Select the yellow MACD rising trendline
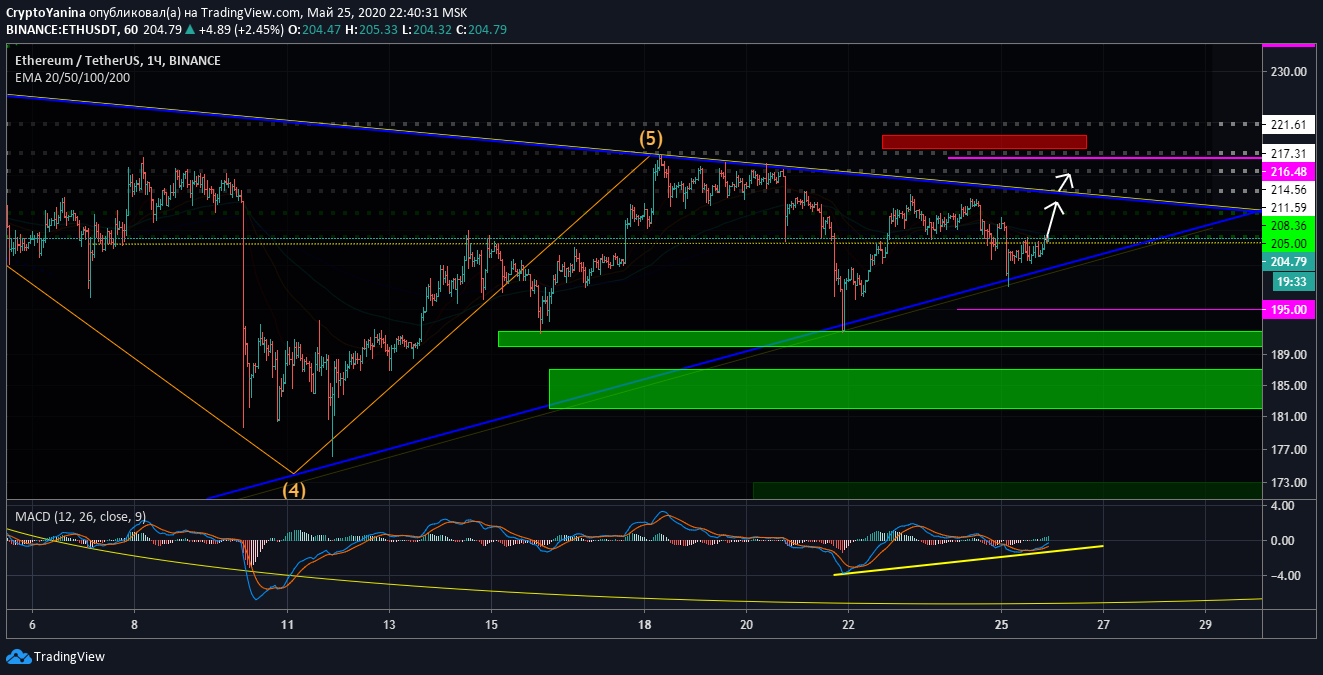 (968, 560)
